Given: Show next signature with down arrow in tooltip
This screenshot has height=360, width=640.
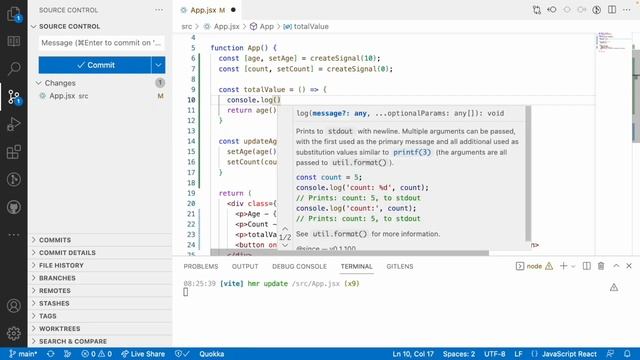Looking at the screenshot, I should click(285, 245).
